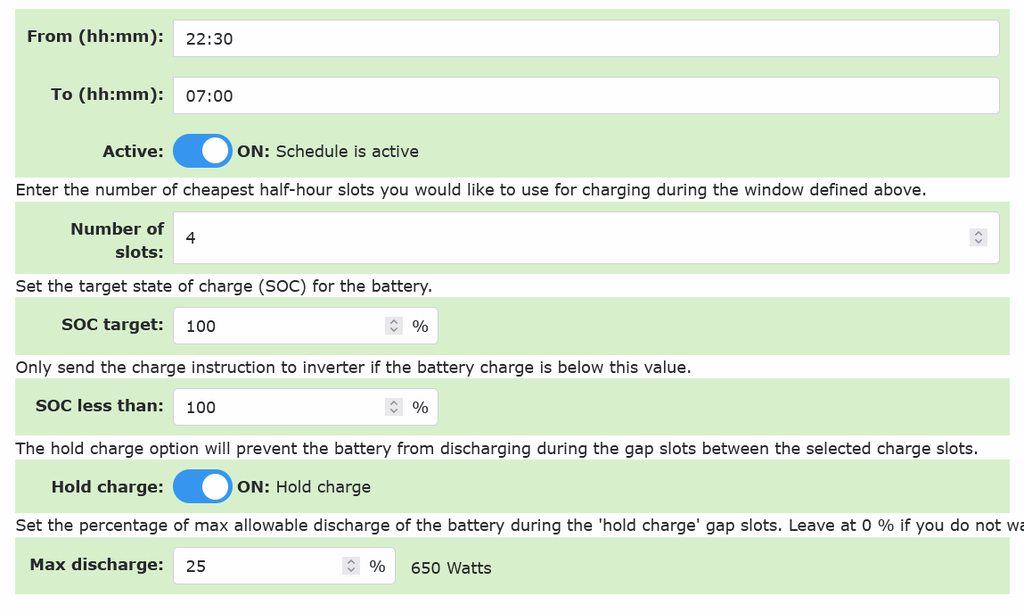The image size is (1024, 613).
Task: Click the Number of slots input
Action: point(570,238)
